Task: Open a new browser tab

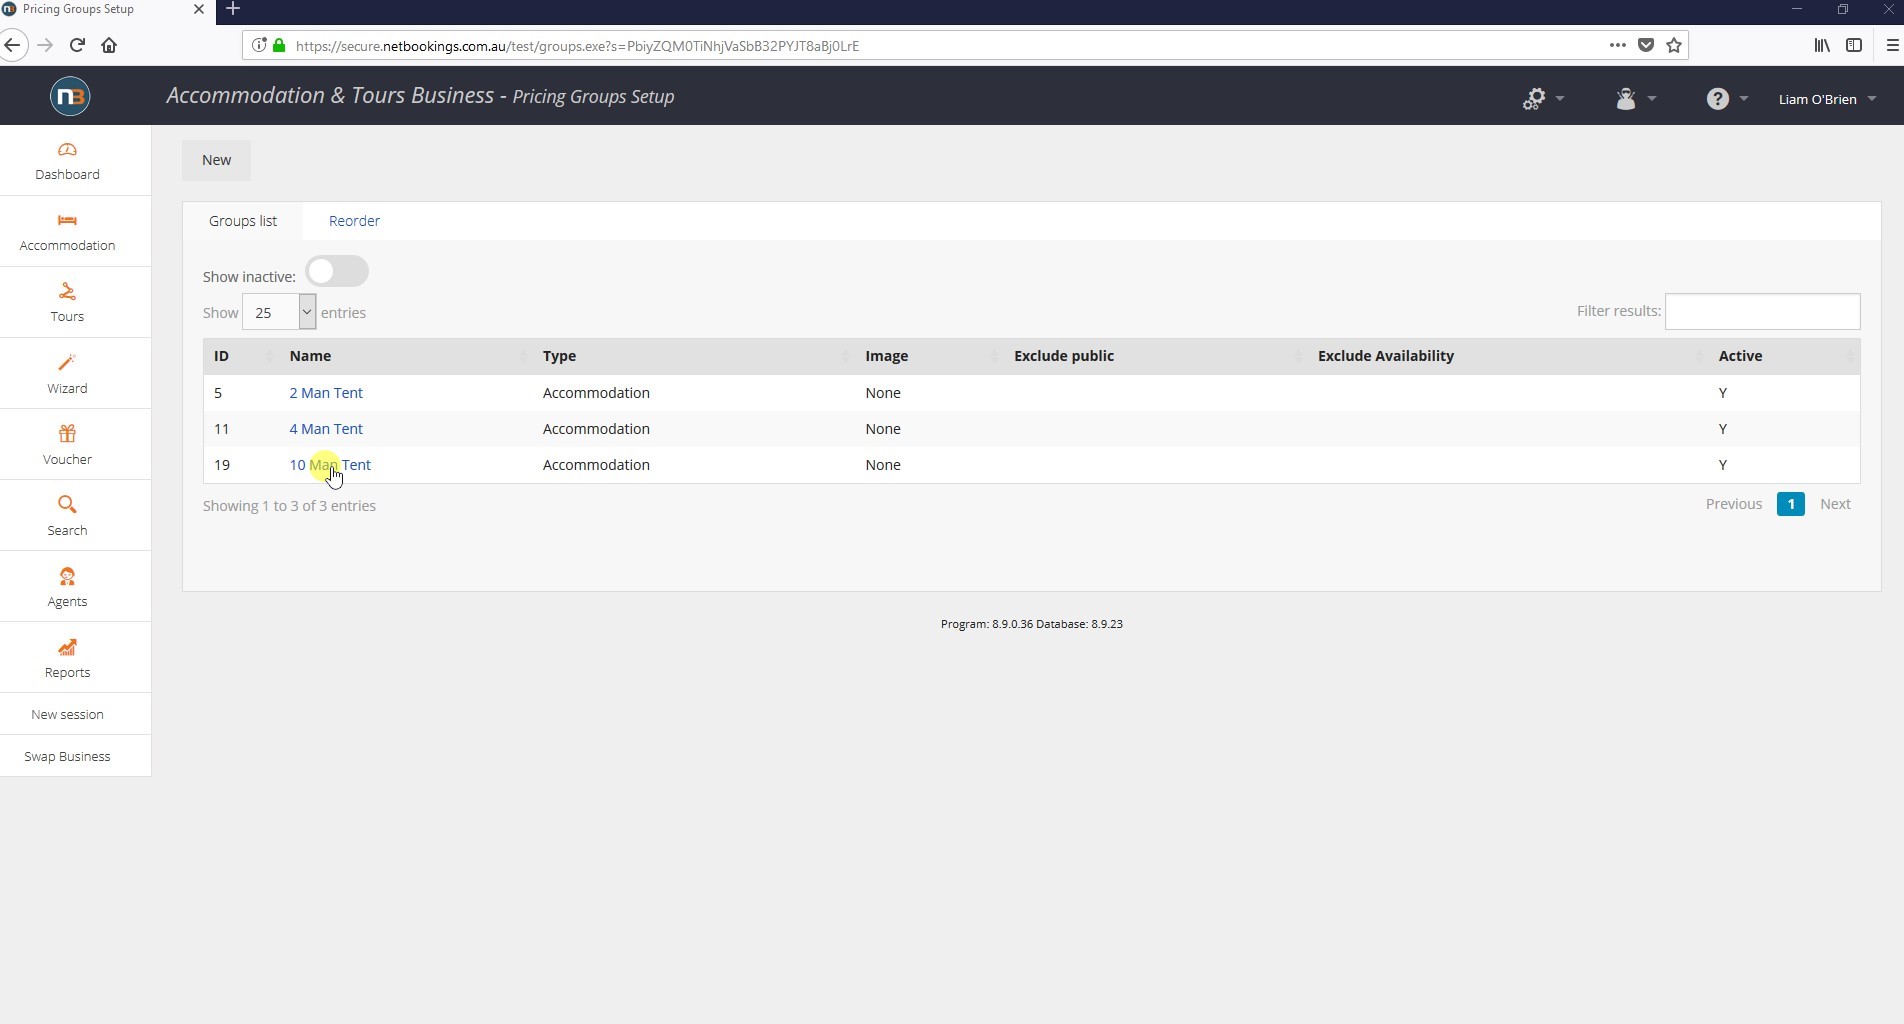Action: (233, 9)
